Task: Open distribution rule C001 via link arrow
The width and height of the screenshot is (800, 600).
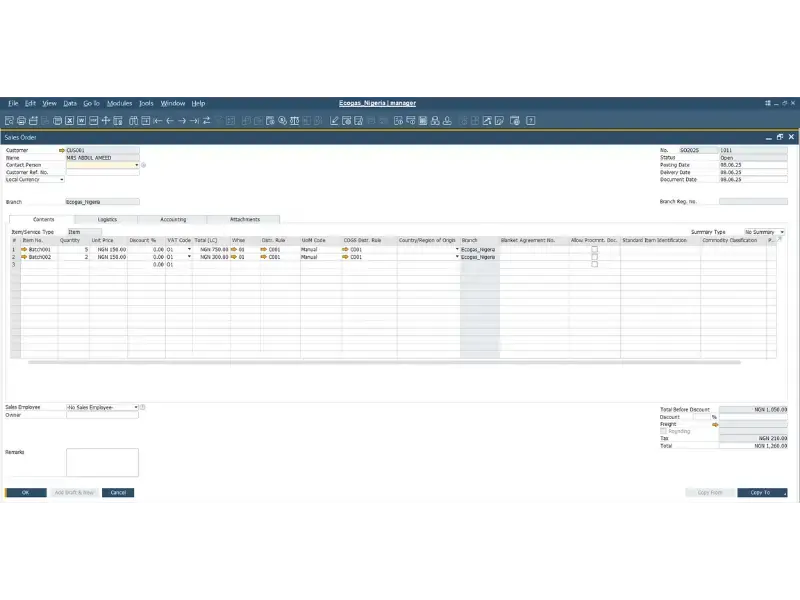Action: pyautogui.click(x=264, y=248)
